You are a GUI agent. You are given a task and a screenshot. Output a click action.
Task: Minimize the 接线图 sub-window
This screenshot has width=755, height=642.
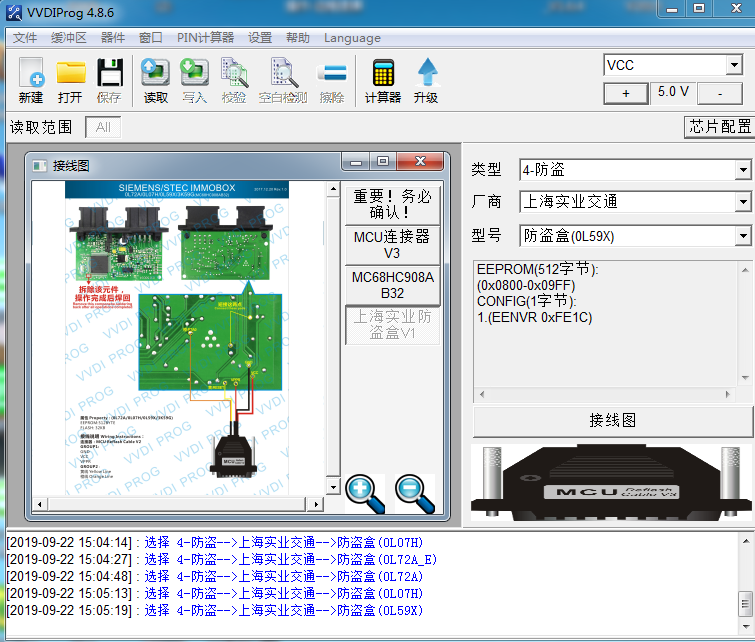pyautogui.click(x=356, y=162)
